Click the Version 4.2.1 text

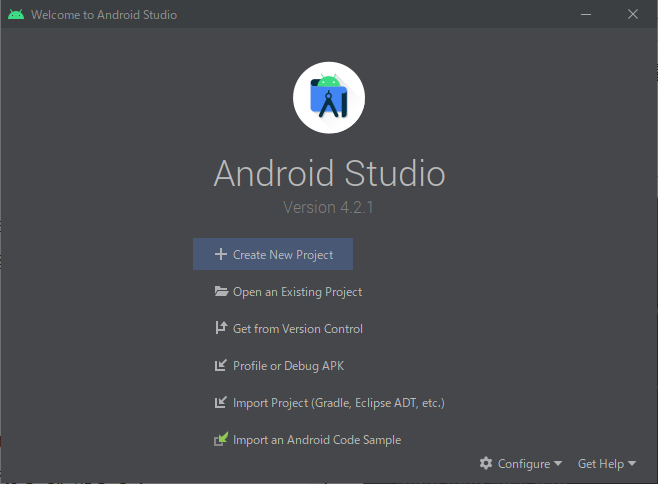pyautogui.click(x=328, y=207)
